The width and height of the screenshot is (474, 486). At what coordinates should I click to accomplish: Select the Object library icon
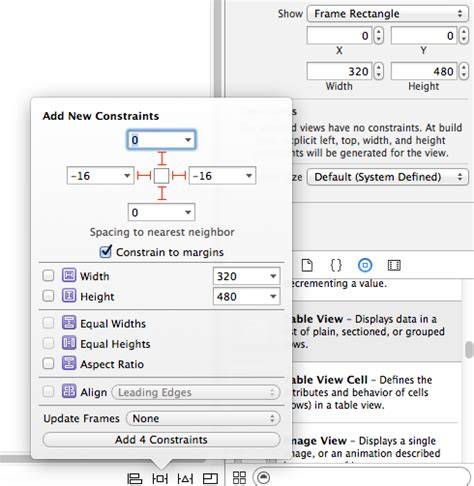pyautogui.click(x=365, y=265)
